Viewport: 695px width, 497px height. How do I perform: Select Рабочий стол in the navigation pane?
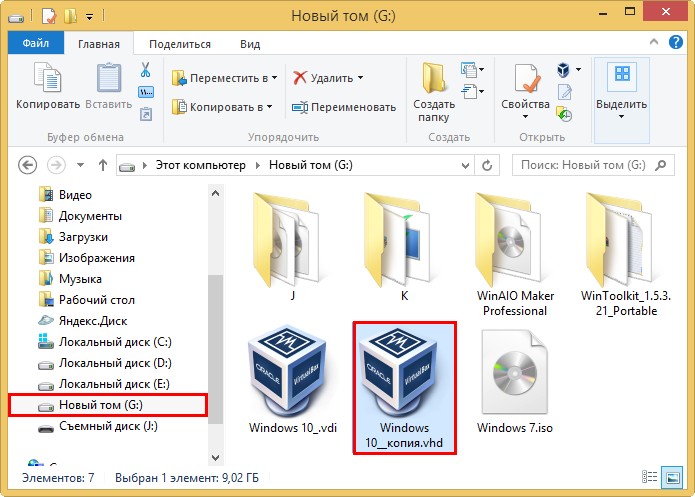point(86,300)
